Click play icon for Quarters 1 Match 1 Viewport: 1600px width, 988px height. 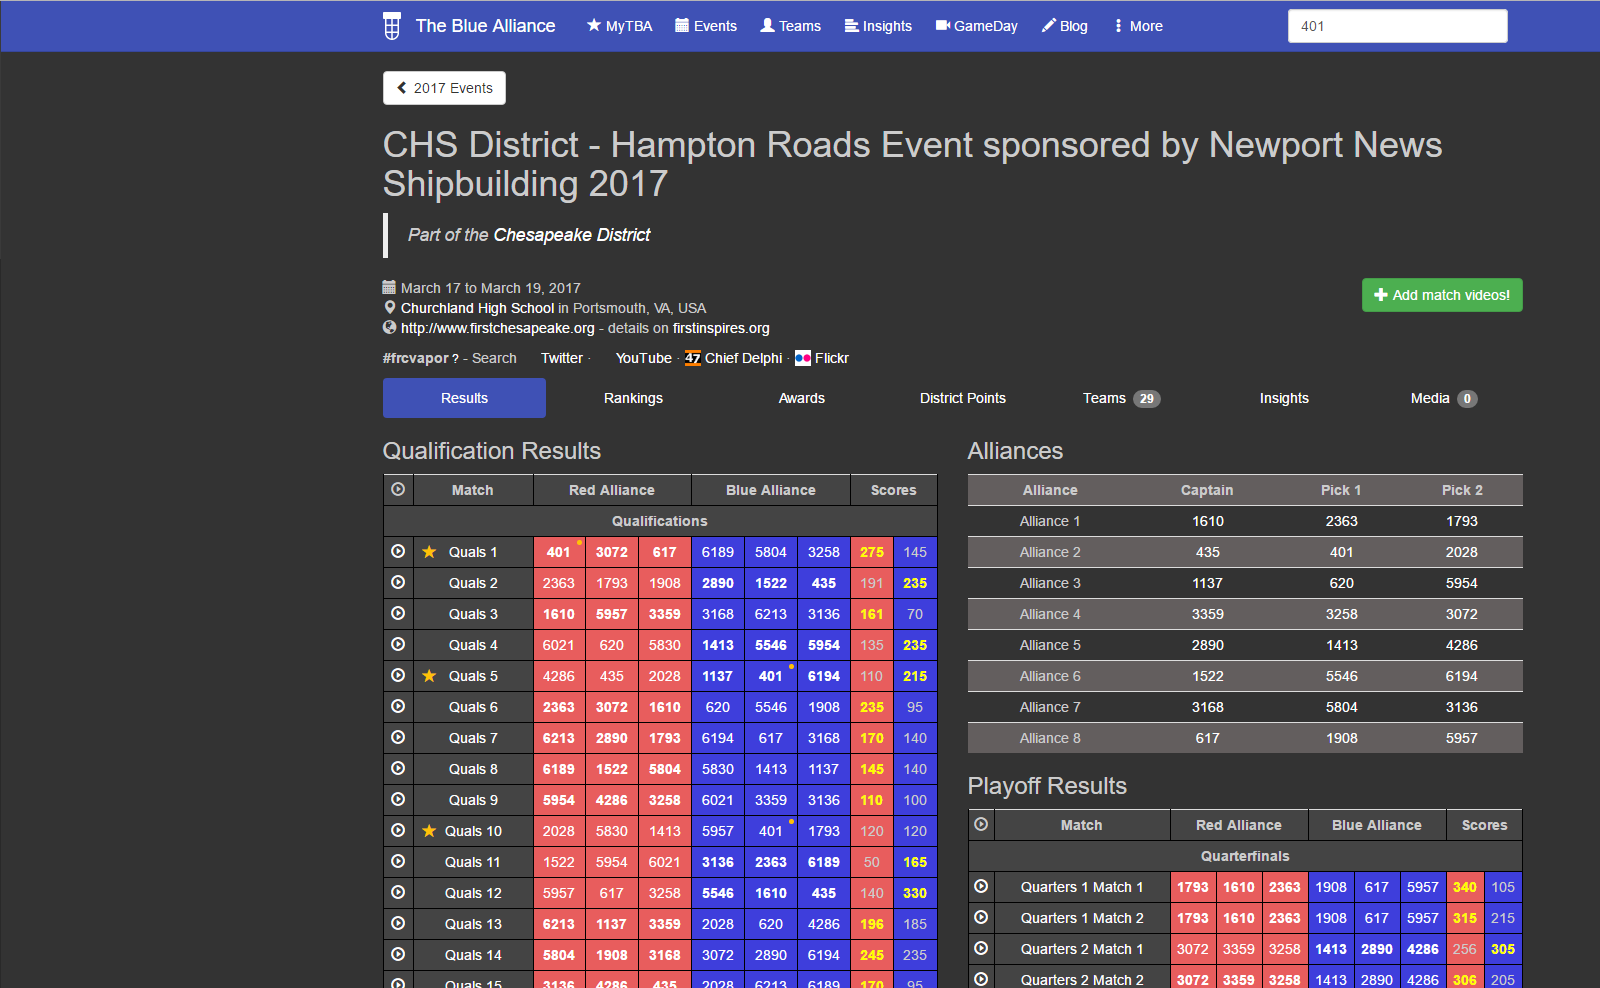[981, 886]
